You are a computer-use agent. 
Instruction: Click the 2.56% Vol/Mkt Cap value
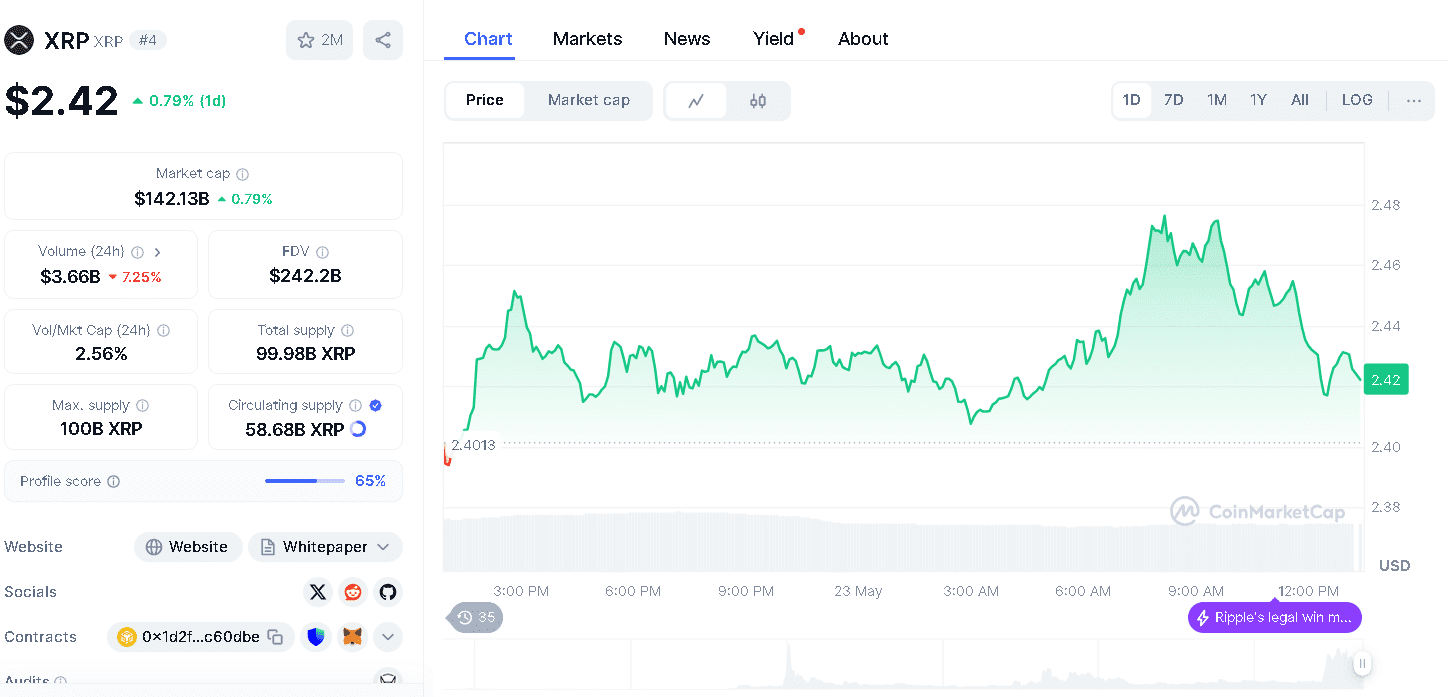pos(101,354)
